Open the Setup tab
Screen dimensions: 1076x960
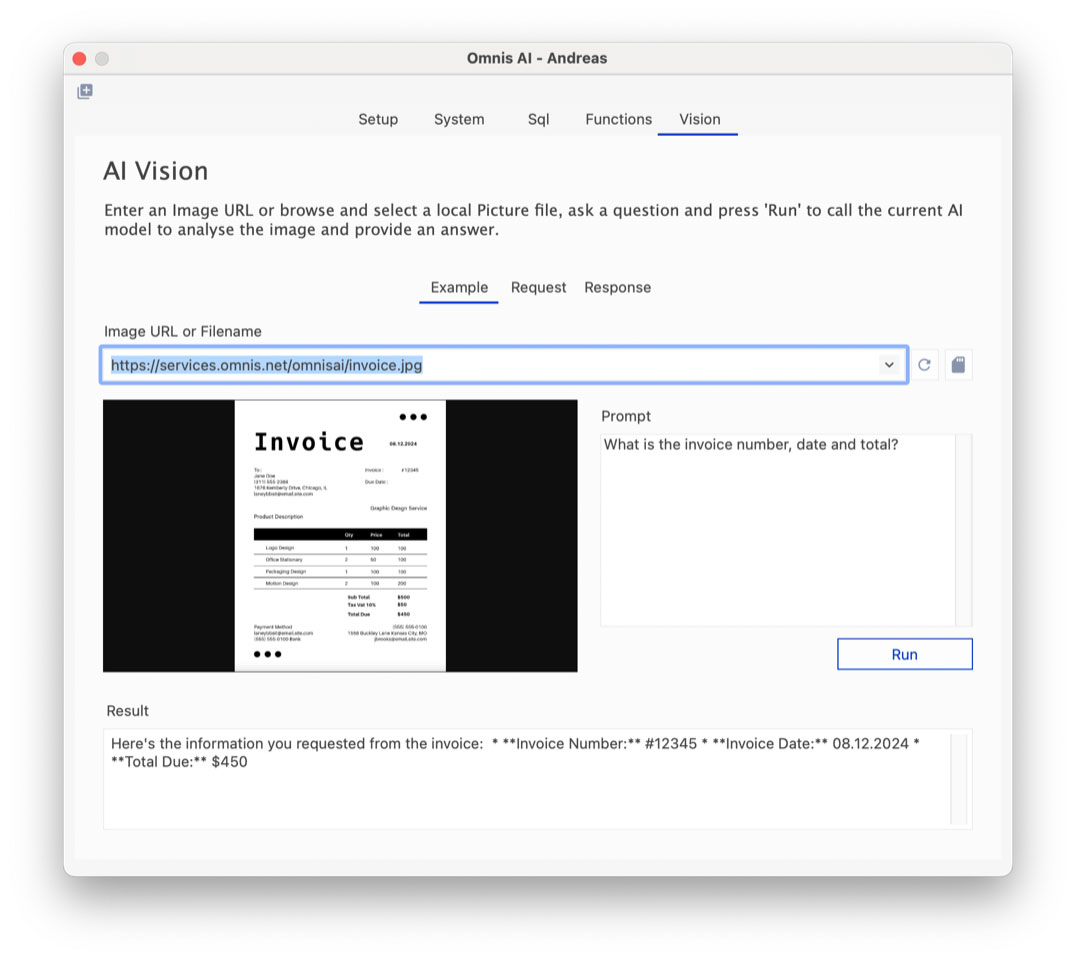(x=378, y=119)
